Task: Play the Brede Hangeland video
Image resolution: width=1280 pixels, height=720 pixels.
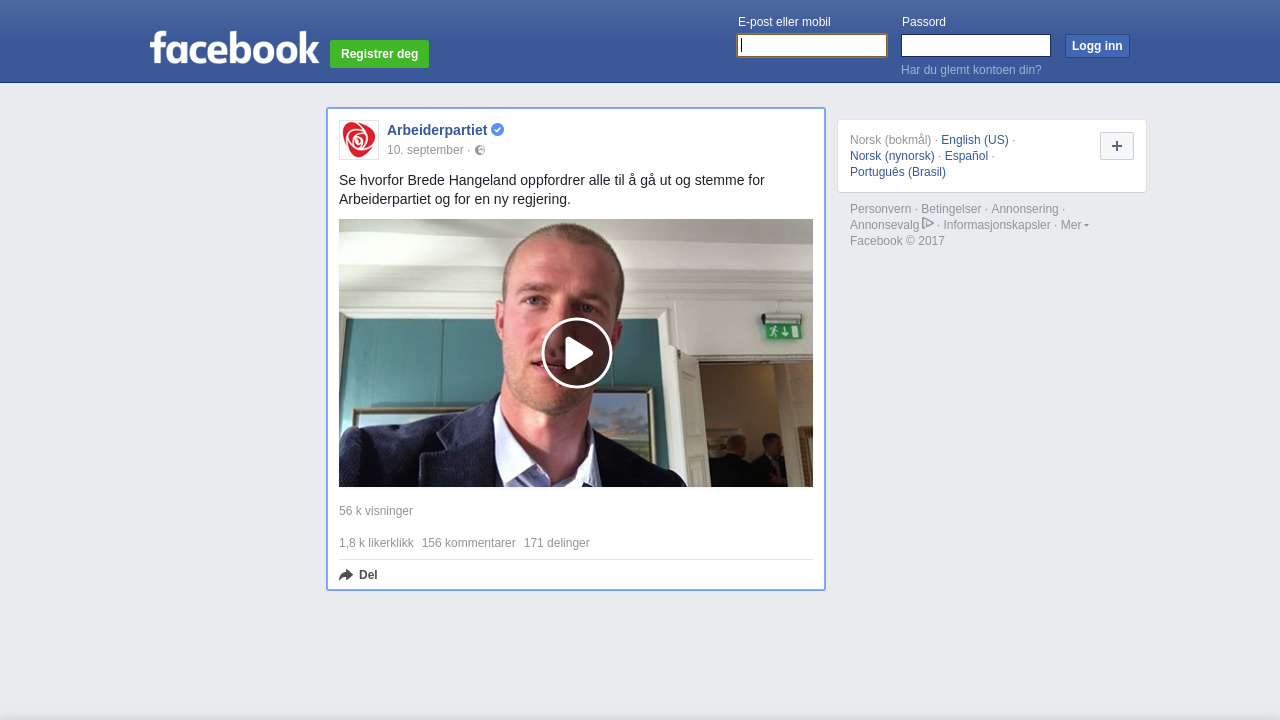Action: pos(577,353)
